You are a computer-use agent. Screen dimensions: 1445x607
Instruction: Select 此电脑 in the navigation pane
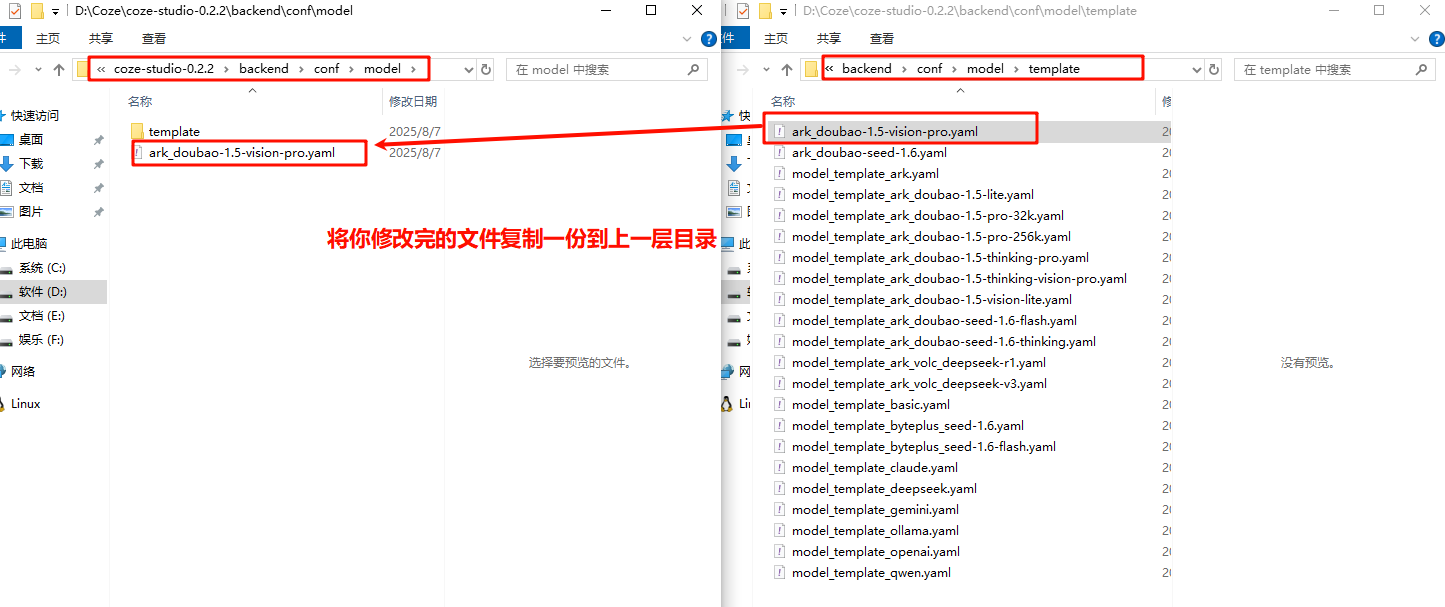click(x=29, y=243)
